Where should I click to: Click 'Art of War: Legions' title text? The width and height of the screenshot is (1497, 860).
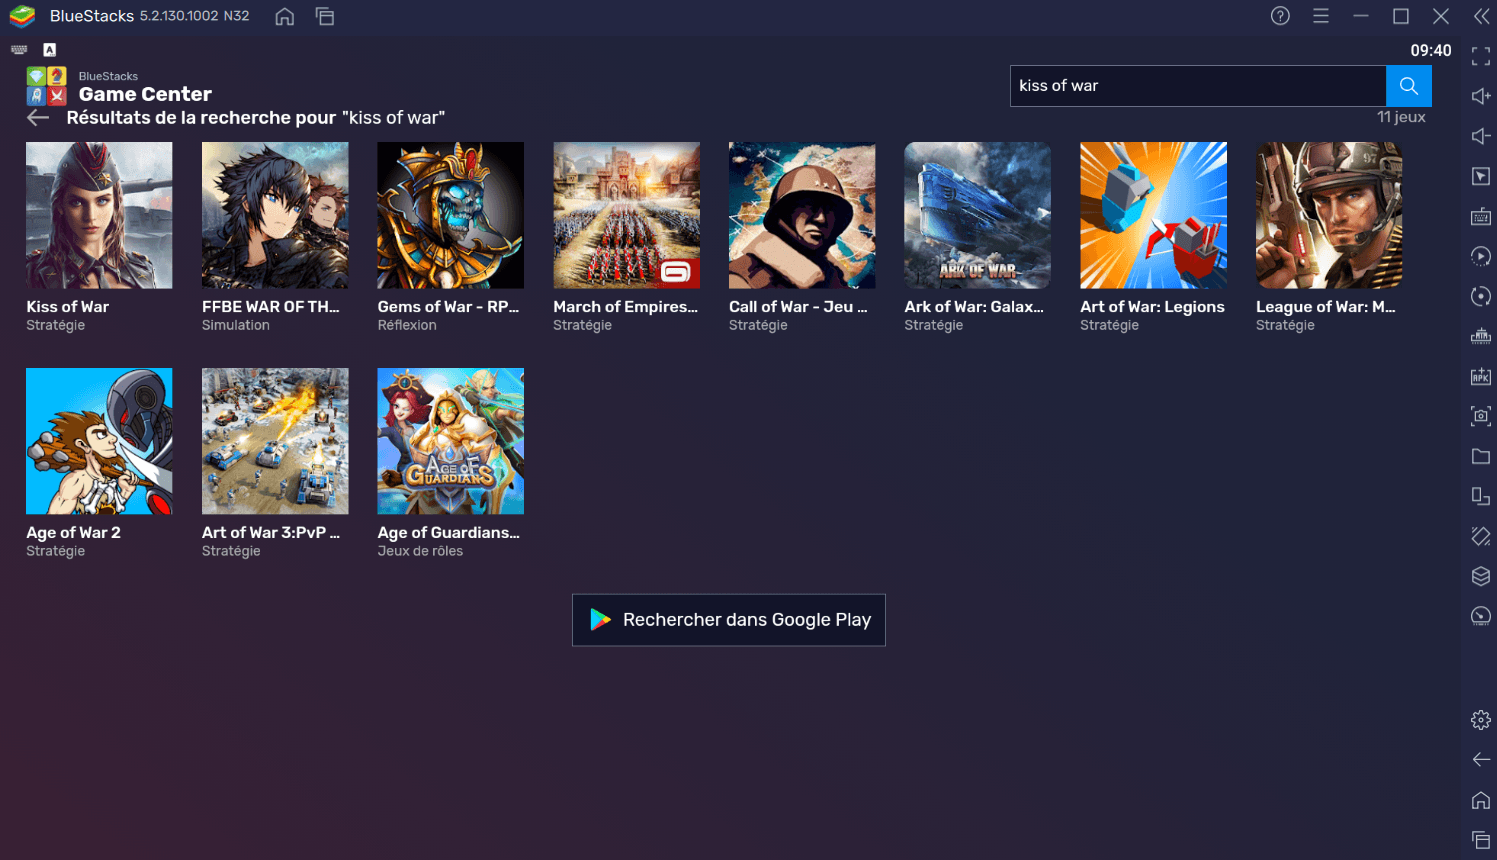click(x=1152, y=307)
